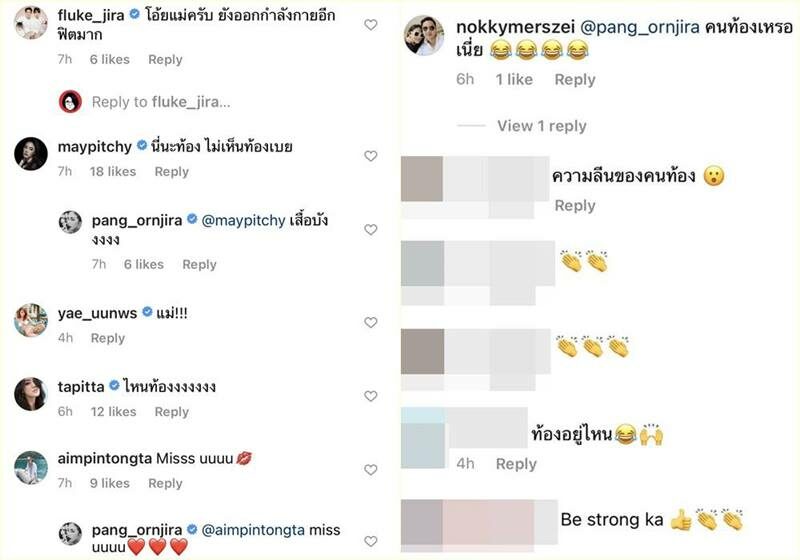Like maypitchy's comment with heart icon
Image resolution: width=800 pixels, height=560 pixels.
coord(370,156)
